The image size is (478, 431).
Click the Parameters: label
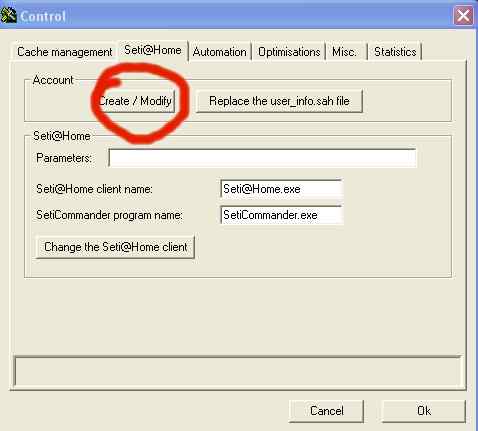coord(64,158)
